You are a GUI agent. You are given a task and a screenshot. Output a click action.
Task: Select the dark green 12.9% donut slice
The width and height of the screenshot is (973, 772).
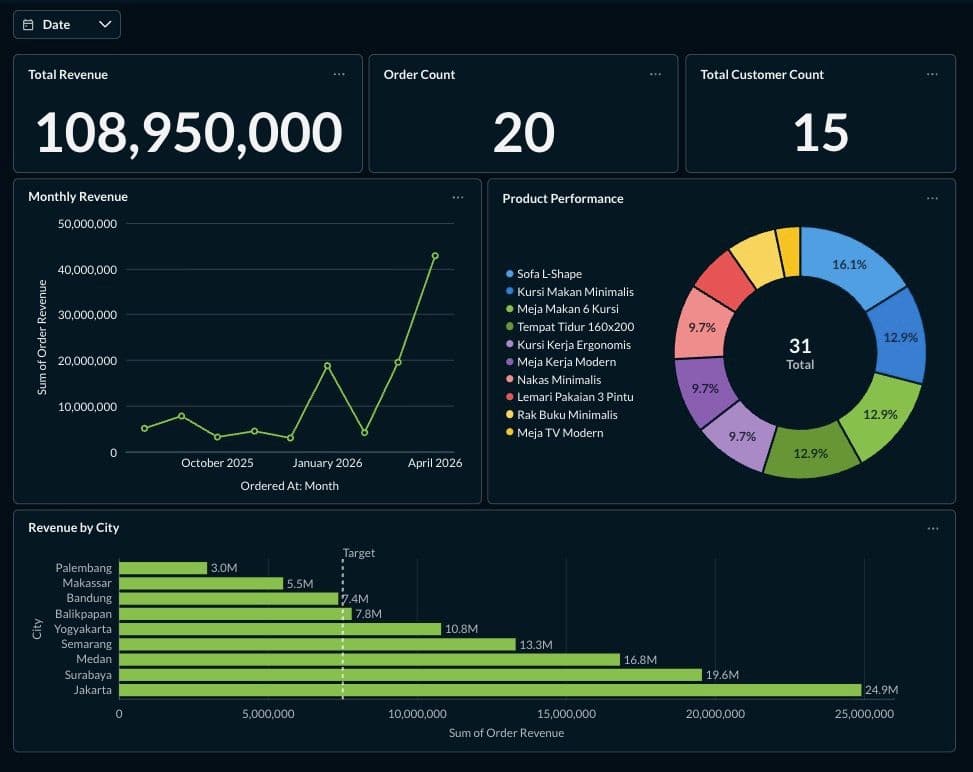[810, 453]
